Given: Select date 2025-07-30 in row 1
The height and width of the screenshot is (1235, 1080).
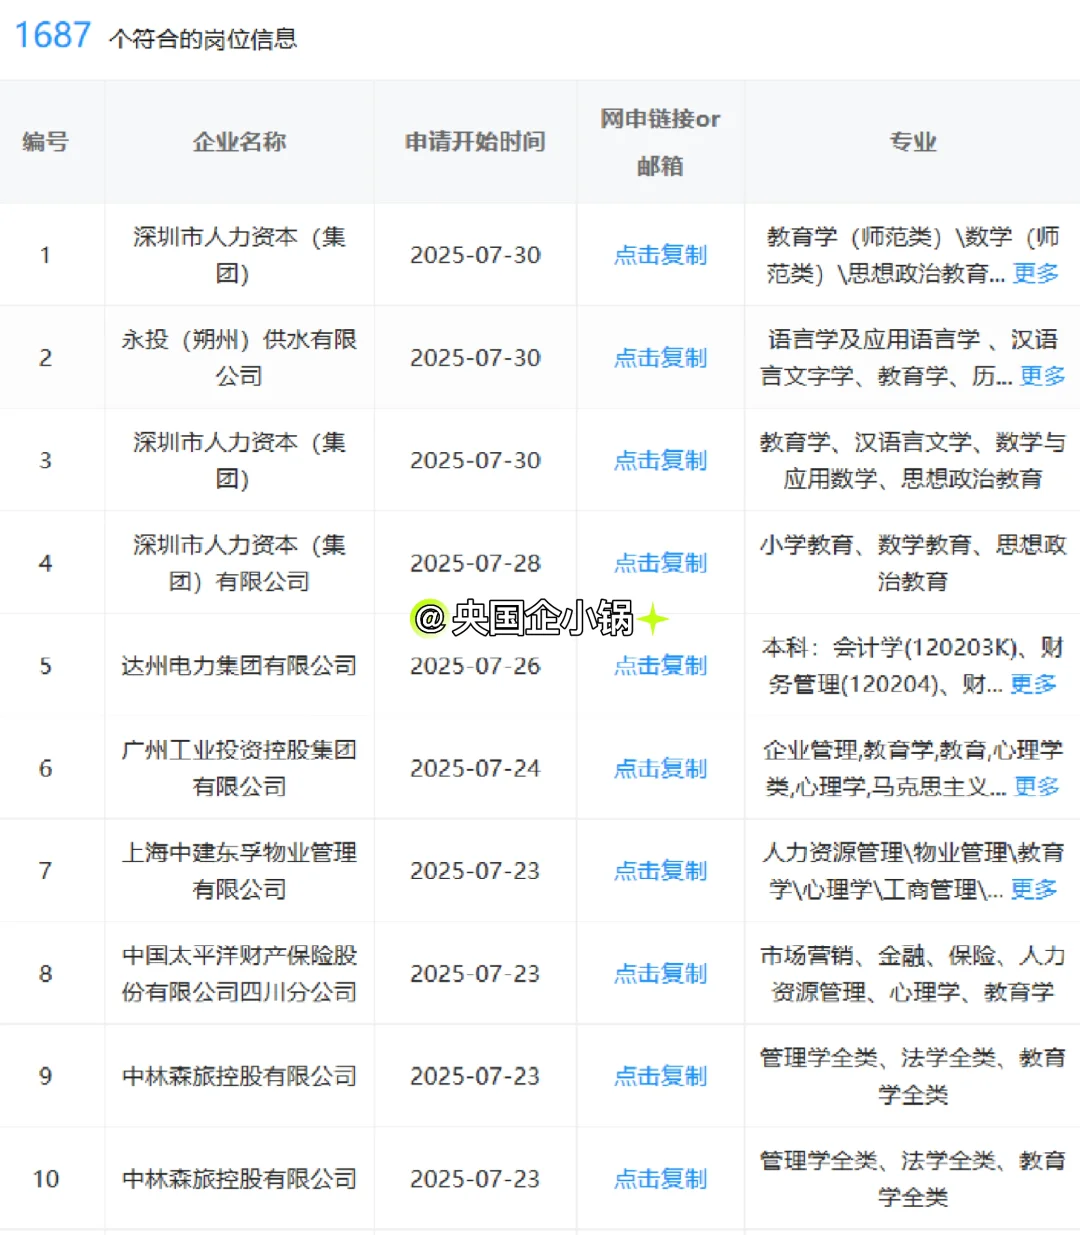Looking at the screenshot, I should (x=475, y=255).
